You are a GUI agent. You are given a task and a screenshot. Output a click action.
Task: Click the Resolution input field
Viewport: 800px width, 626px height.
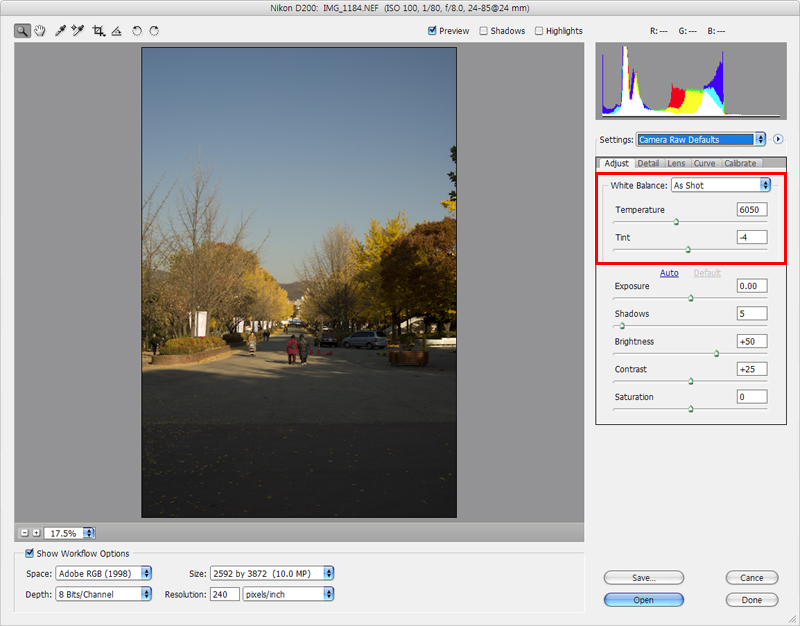pyautogui.click(x=222, y=594)
